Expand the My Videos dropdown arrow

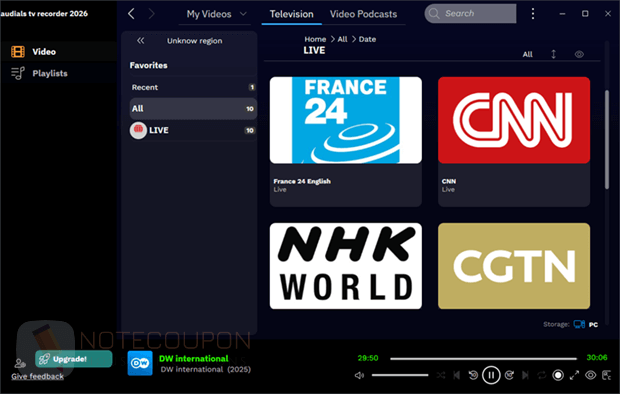click(243, 14)
